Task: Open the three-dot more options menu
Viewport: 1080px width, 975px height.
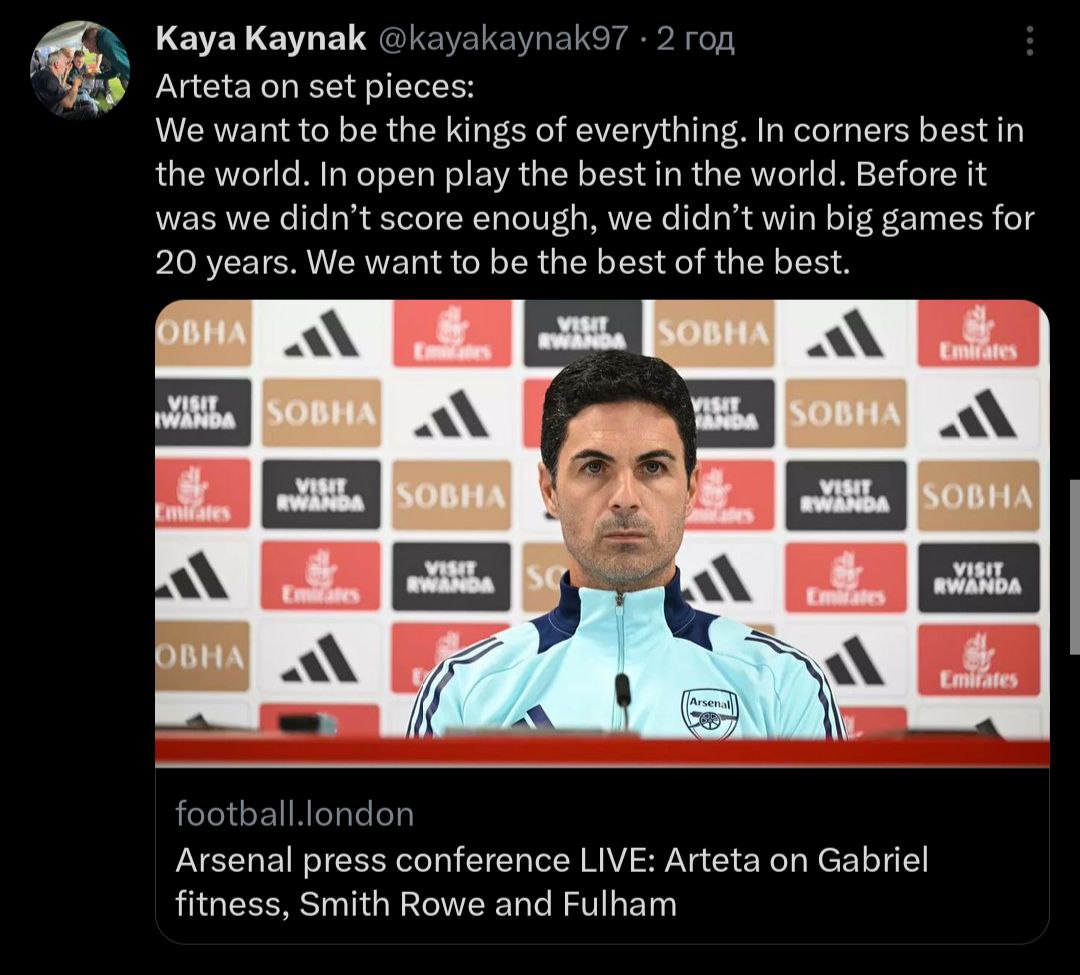Action: 1030,41
